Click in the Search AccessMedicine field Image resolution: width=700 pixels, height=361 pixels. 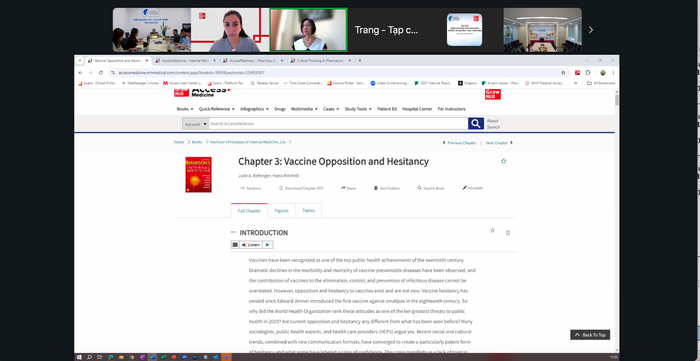coord(338,124)
